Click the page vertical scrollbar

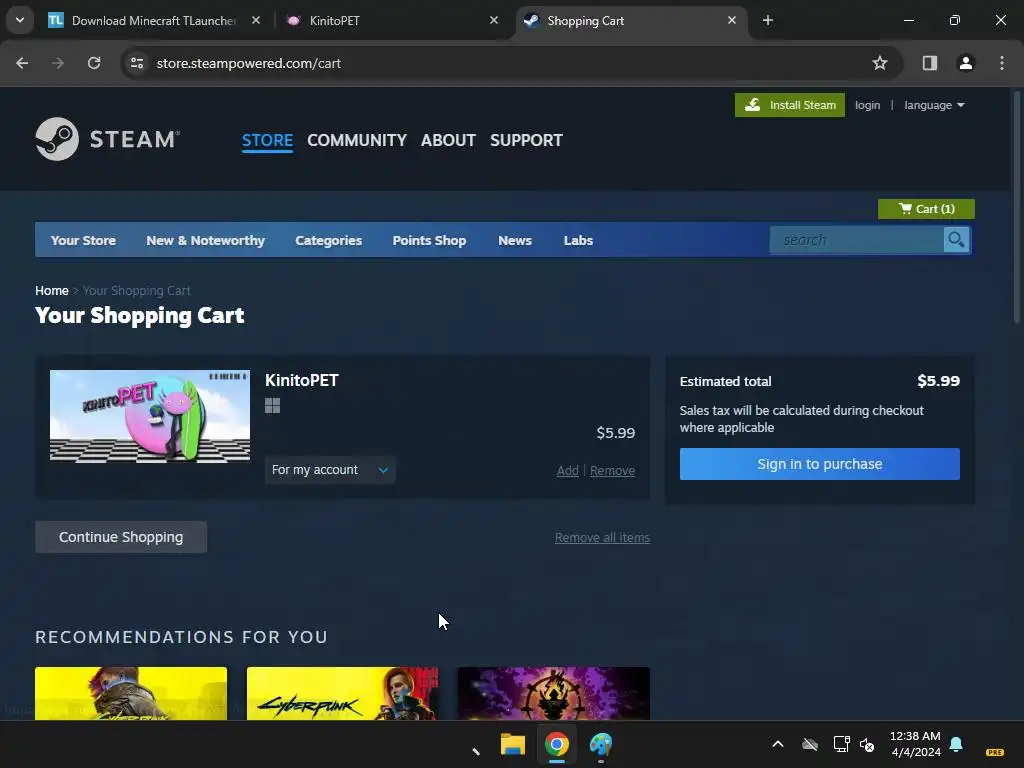[x=1016, y=206]
